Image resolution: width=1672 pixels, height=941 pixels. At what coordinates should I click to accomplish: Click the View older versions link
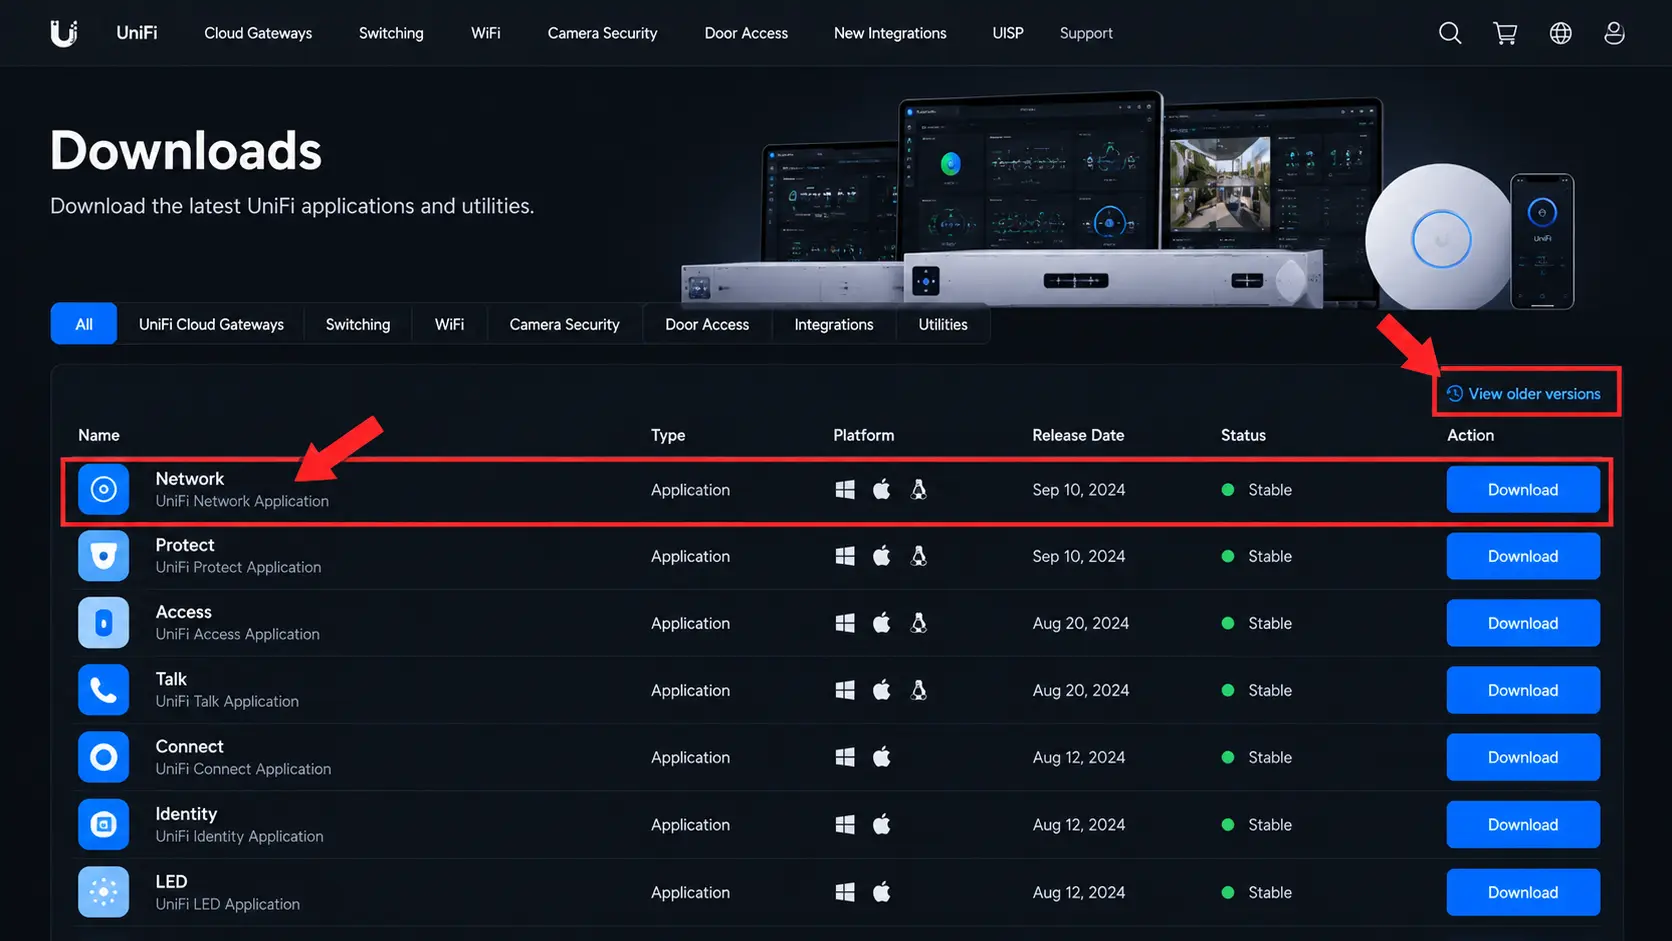click(1524, 393)
